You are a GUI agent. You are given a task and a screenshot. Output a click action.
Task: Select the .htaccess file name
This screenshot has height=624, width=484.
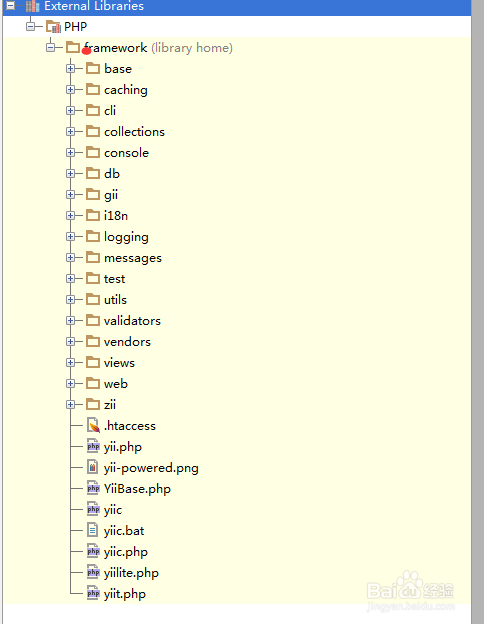click(x=130, y=426)
